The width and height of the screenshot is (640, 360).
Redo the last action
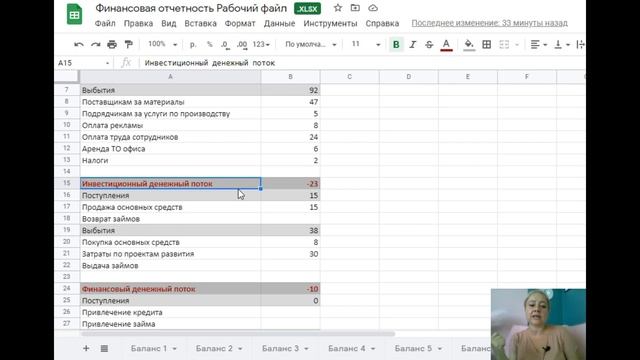coord(96,44)
